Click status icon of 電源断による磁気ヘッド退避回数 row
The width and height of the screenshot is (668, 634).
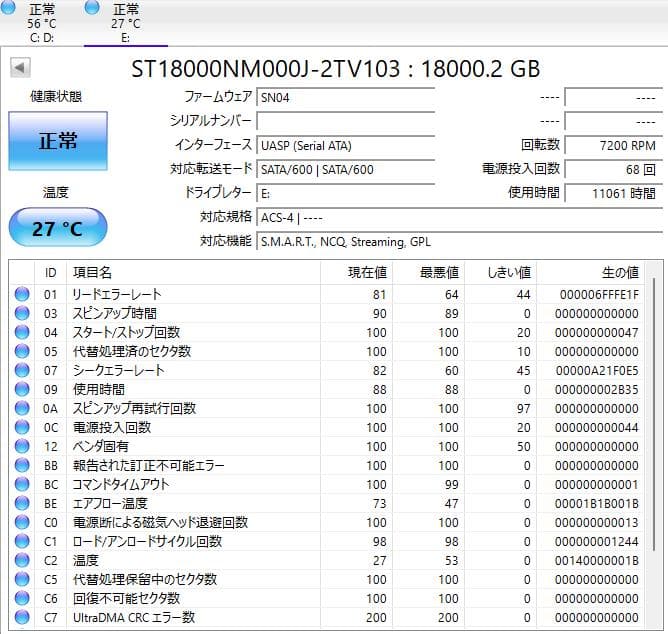coord(22,522)
